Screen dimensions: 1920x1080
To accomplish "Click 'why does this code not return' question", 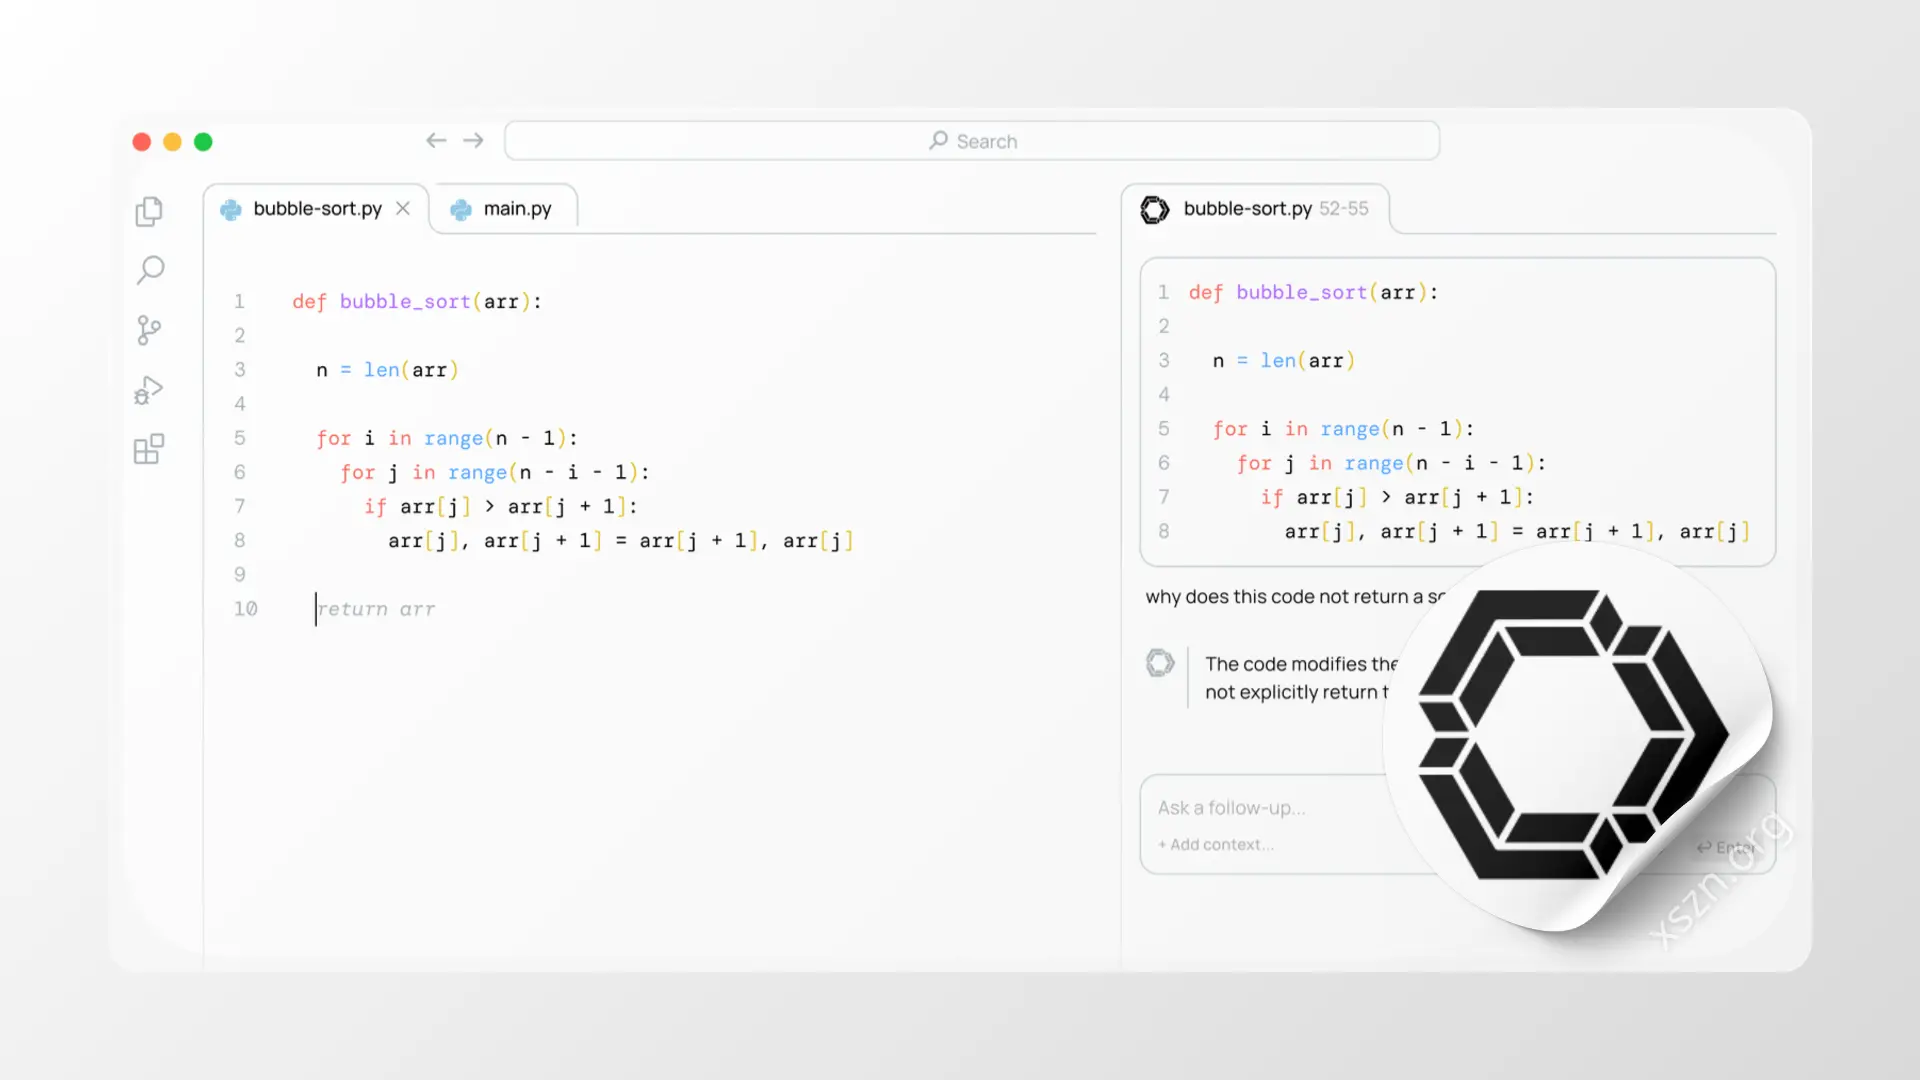I will click(1295, 597).
